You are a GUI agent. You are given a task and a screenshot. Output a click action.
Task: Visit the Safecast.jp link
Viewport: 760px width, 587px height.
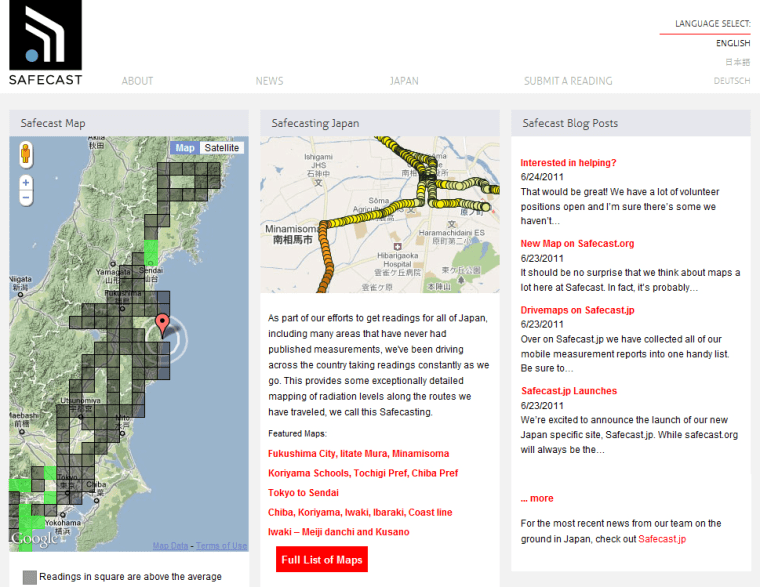tap(662, 539)
